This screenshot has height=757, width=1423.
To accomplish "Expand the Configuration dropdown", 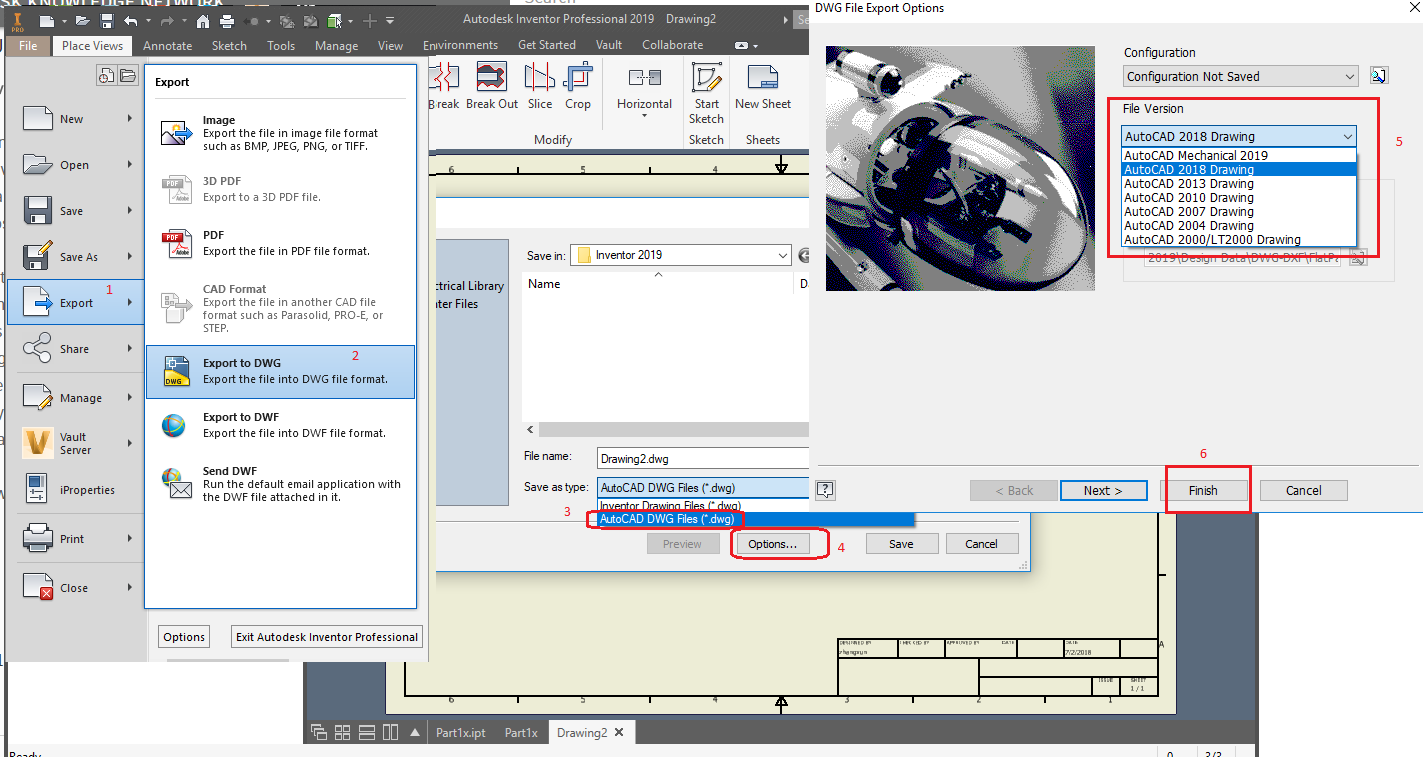I will click(x=1349, y=76).
